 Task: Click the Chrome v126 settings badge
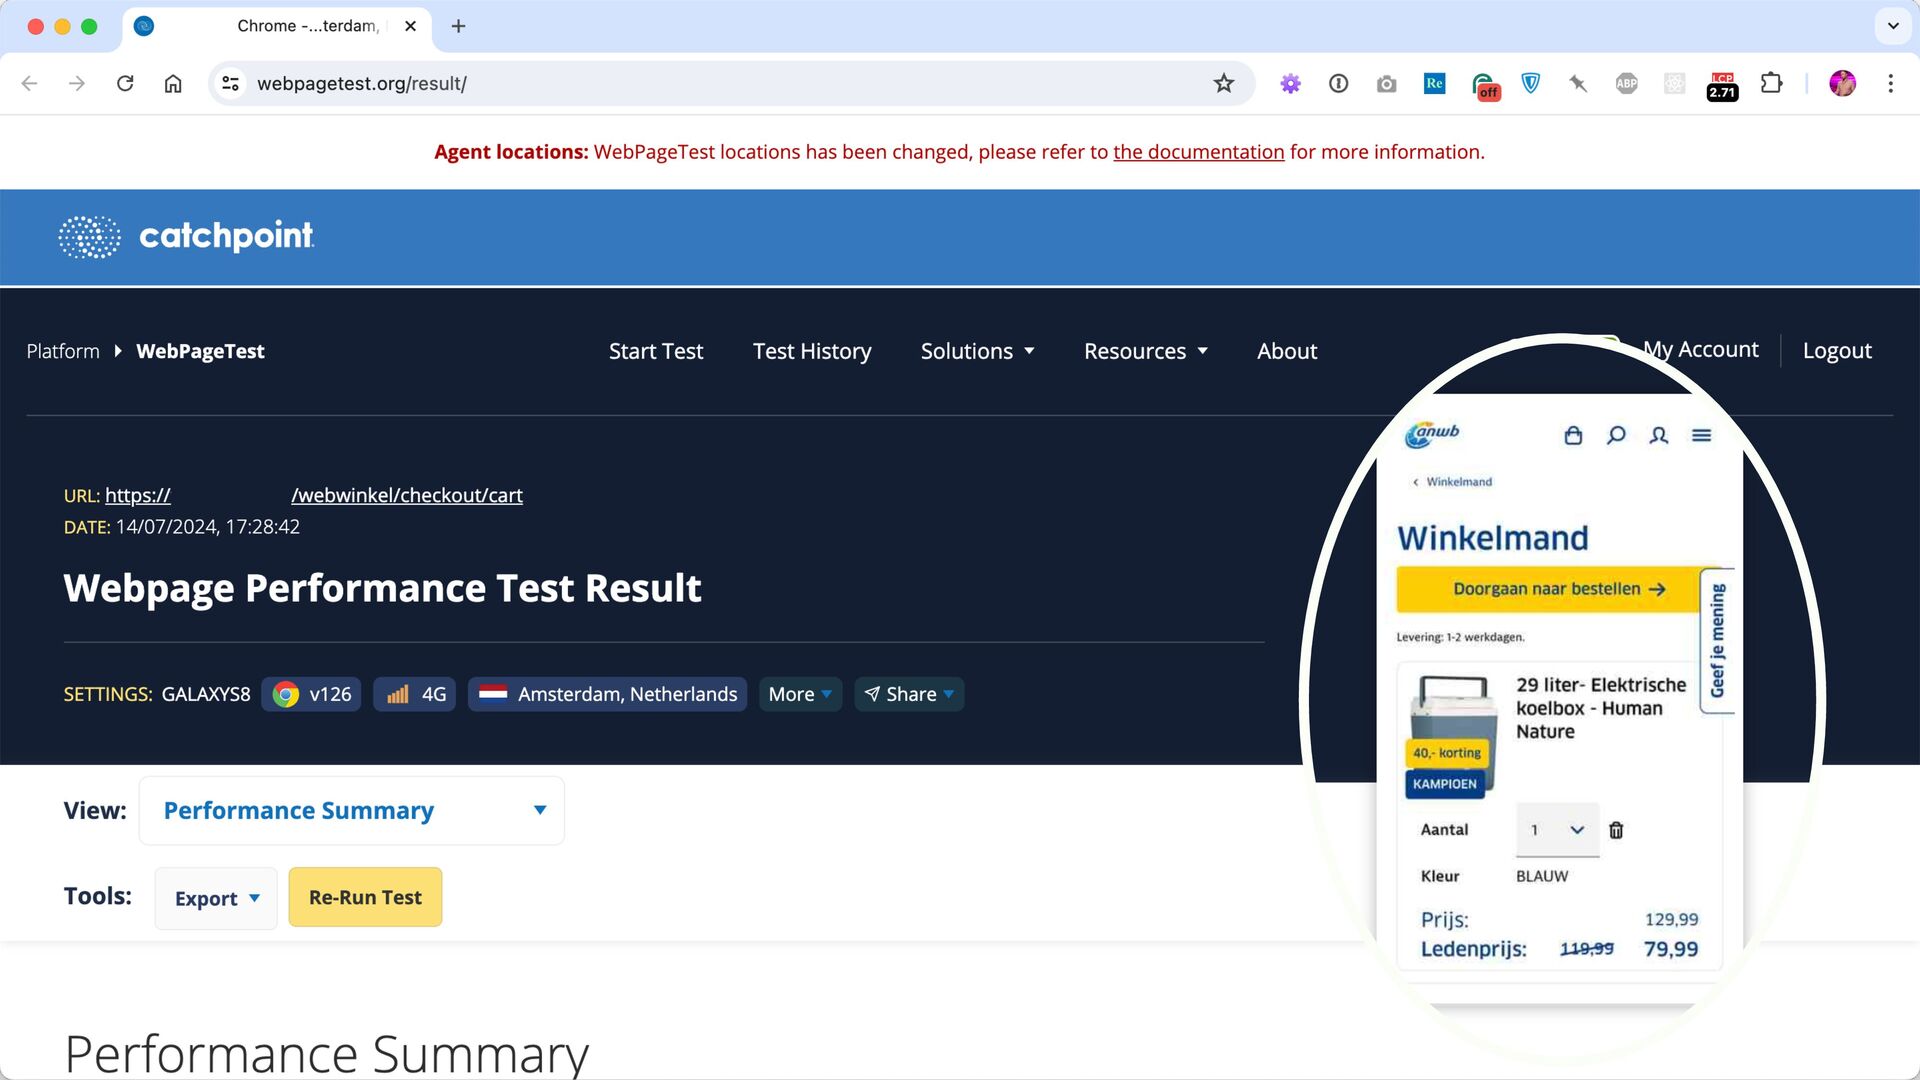tap(311, 694)
